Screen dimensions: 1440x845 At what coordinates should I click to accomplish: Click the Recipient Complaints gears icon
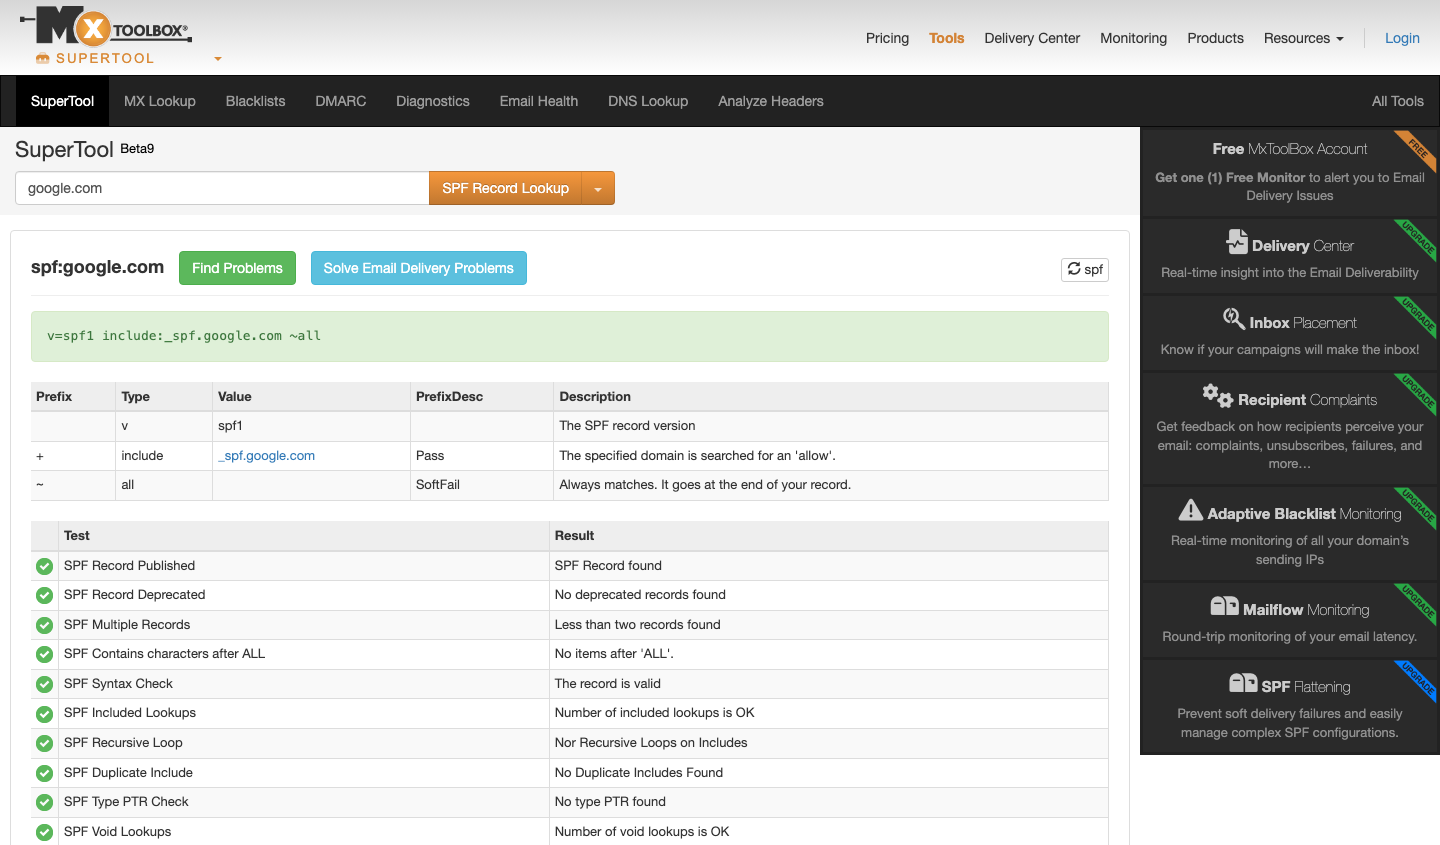[x=1218, y=395]
